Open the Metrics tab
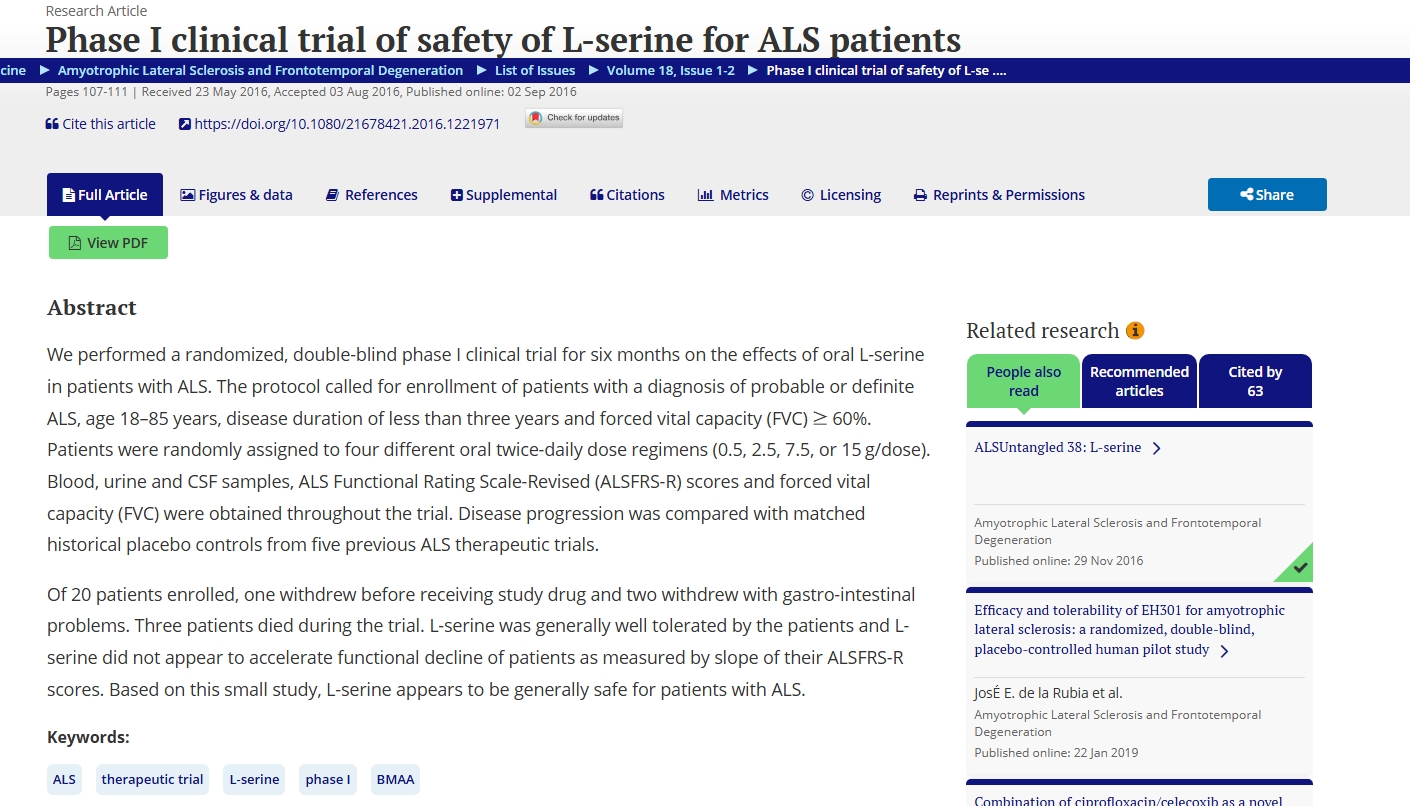 733,195
